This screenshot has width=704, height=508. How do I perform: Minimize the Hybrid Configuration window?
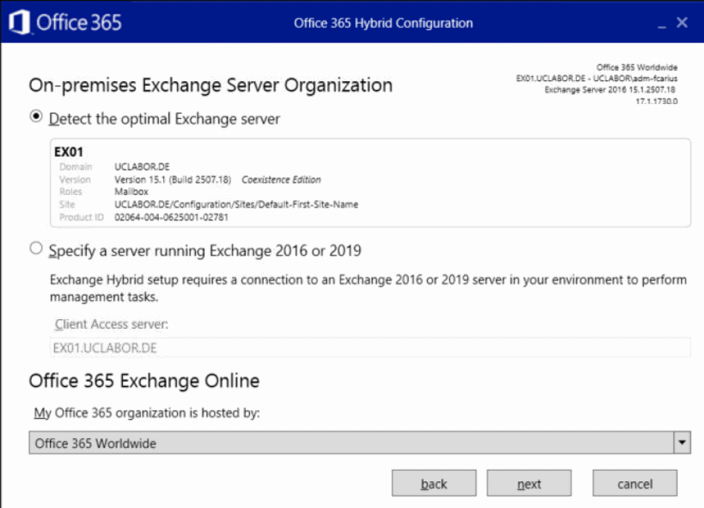[x=661, y=25]
